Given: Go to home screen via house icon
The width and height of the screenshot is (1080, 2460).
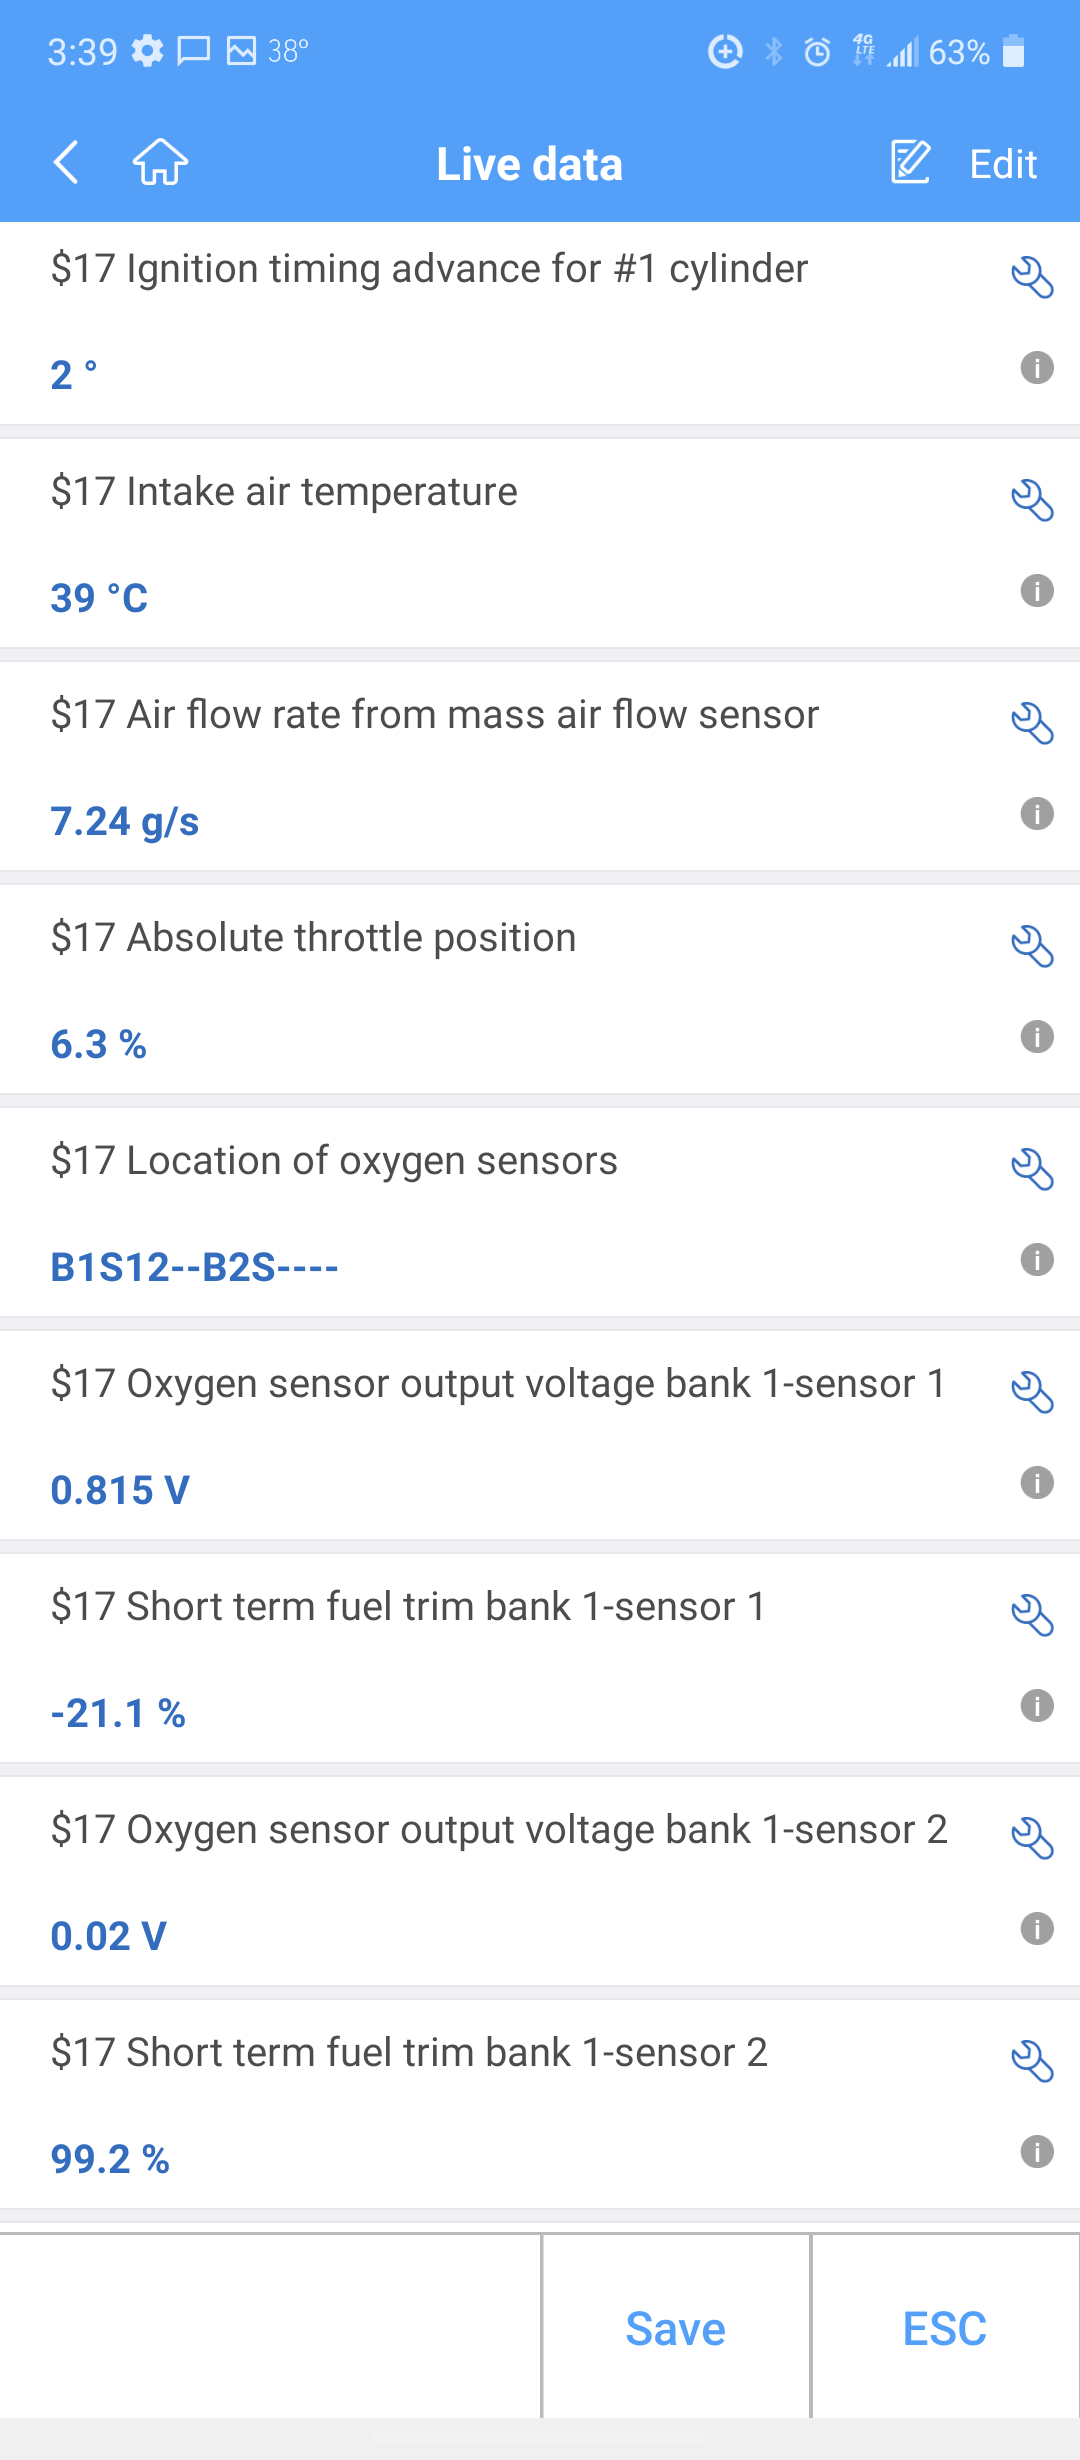Looking at the screenshot, I should tap(160, 163).
